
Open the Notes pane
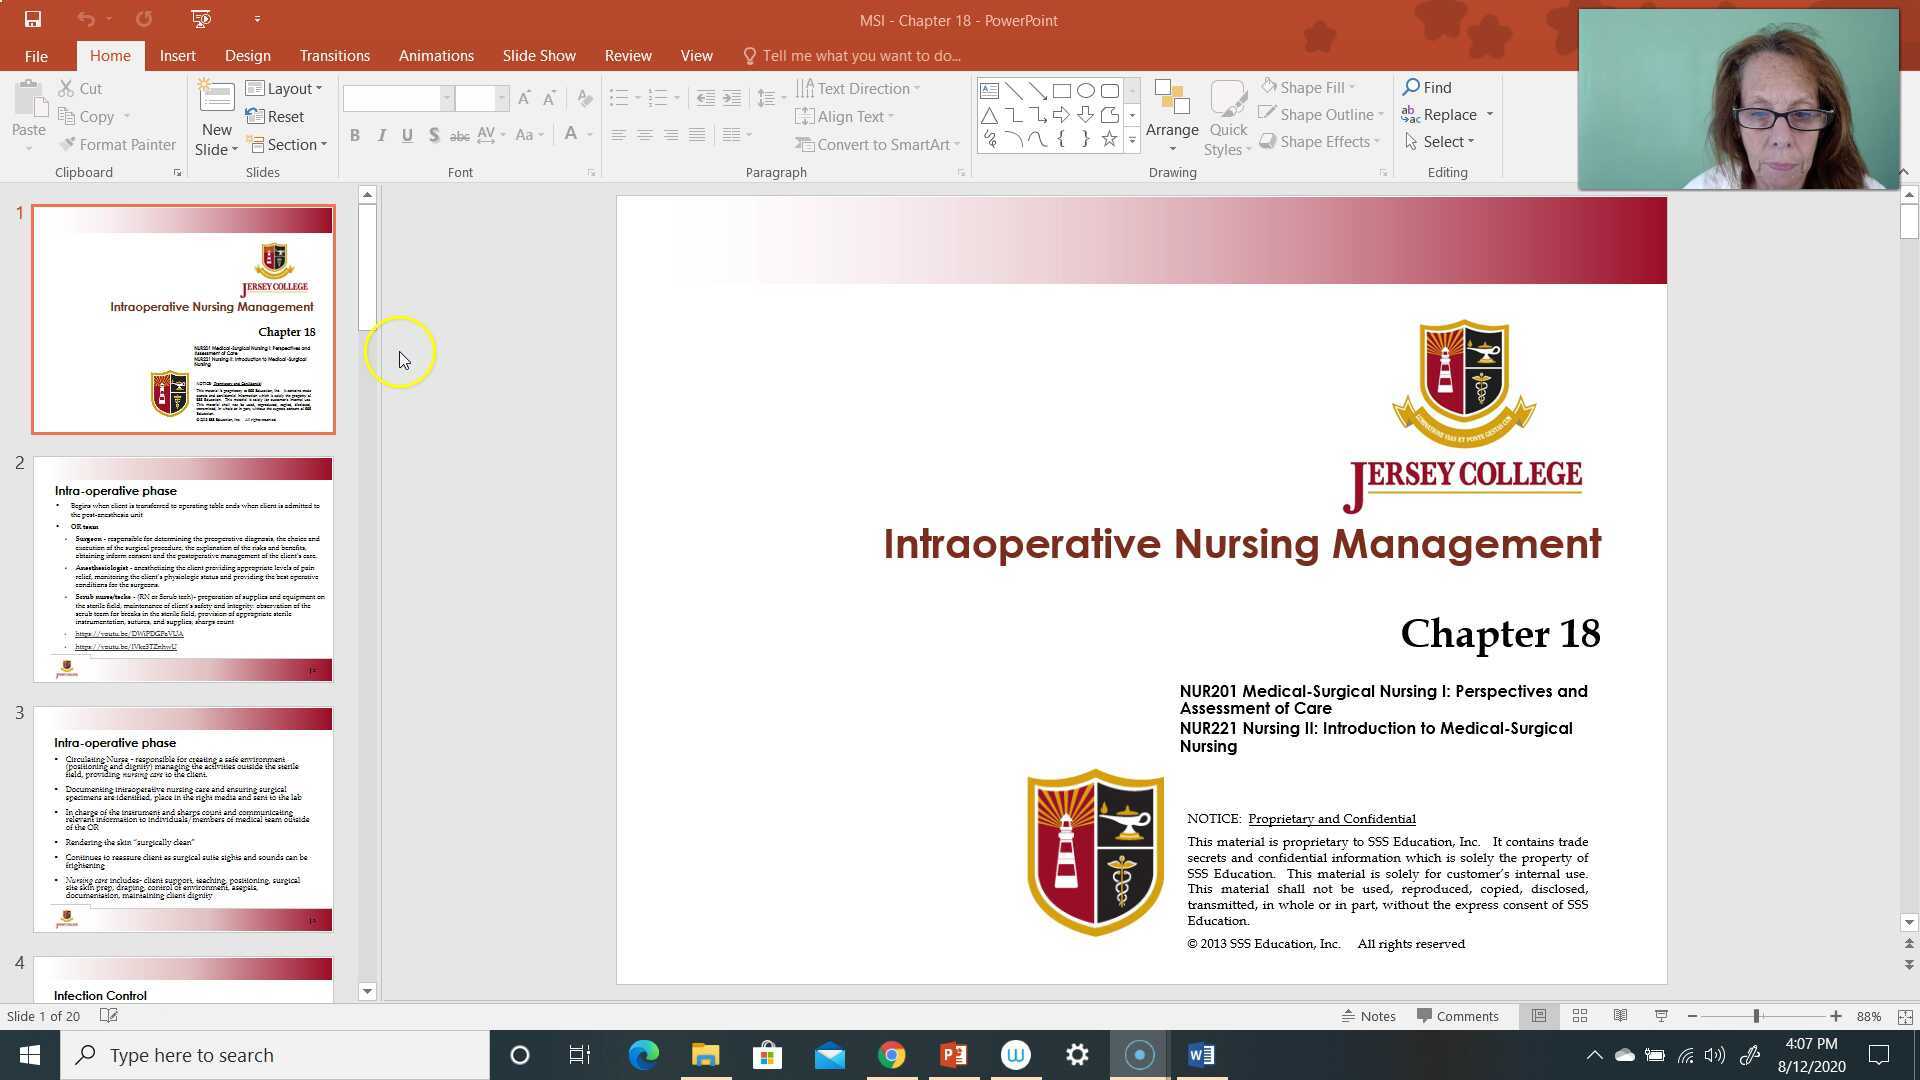[x=1370, y=1015]
